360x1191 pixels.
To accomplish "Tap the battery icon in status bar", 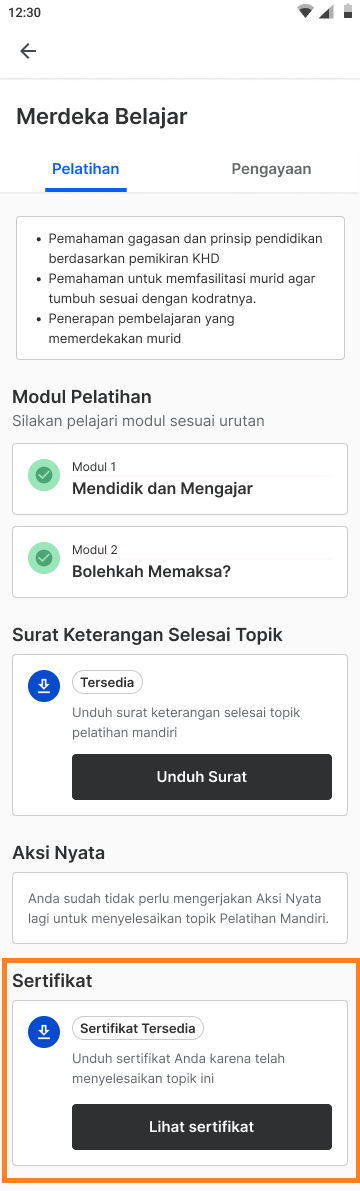I will tap(346, 11).
